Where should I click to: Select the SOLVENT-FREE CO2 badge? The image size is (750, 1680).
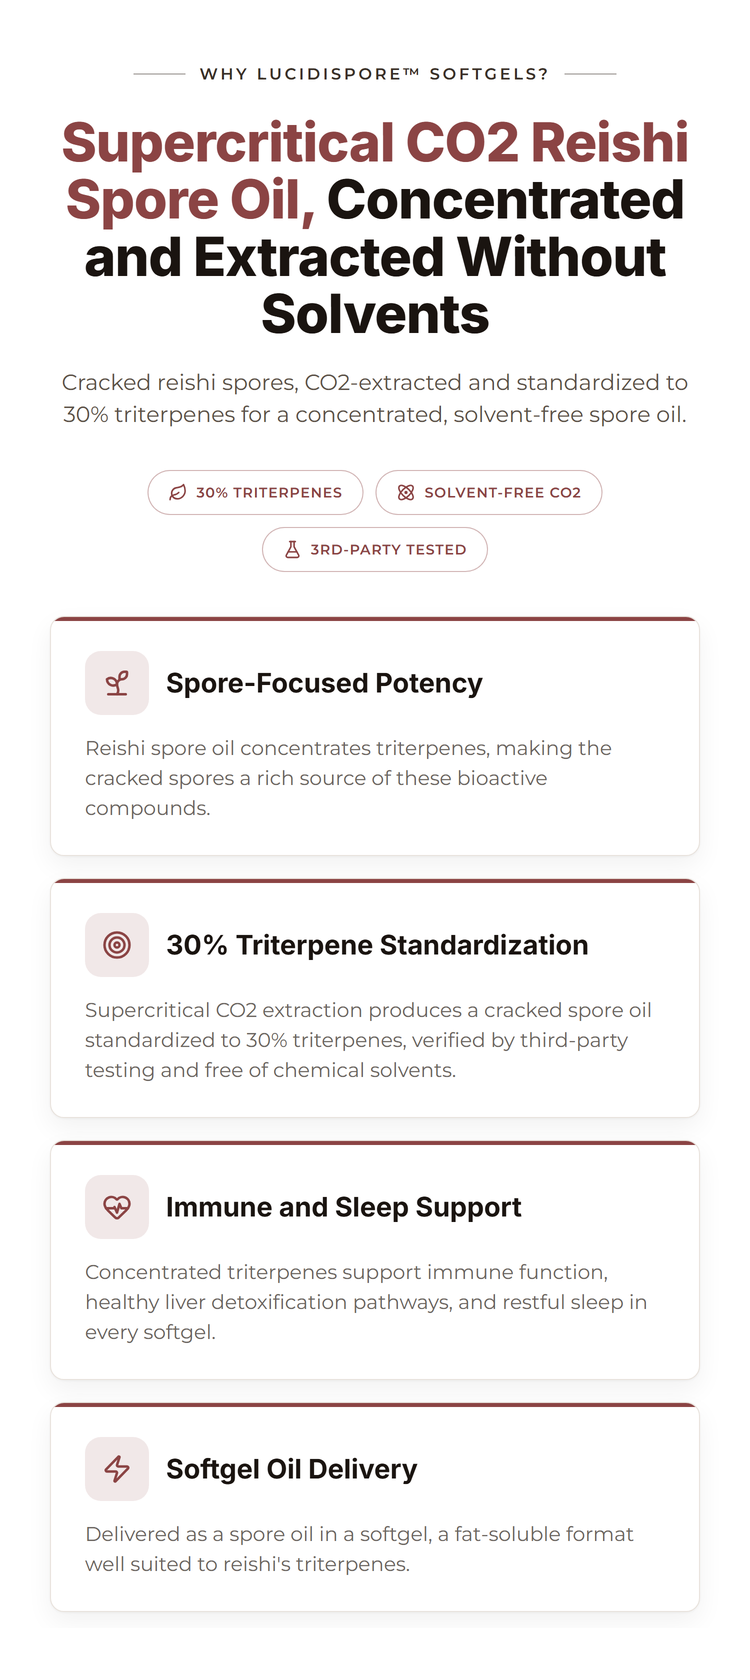489,493
